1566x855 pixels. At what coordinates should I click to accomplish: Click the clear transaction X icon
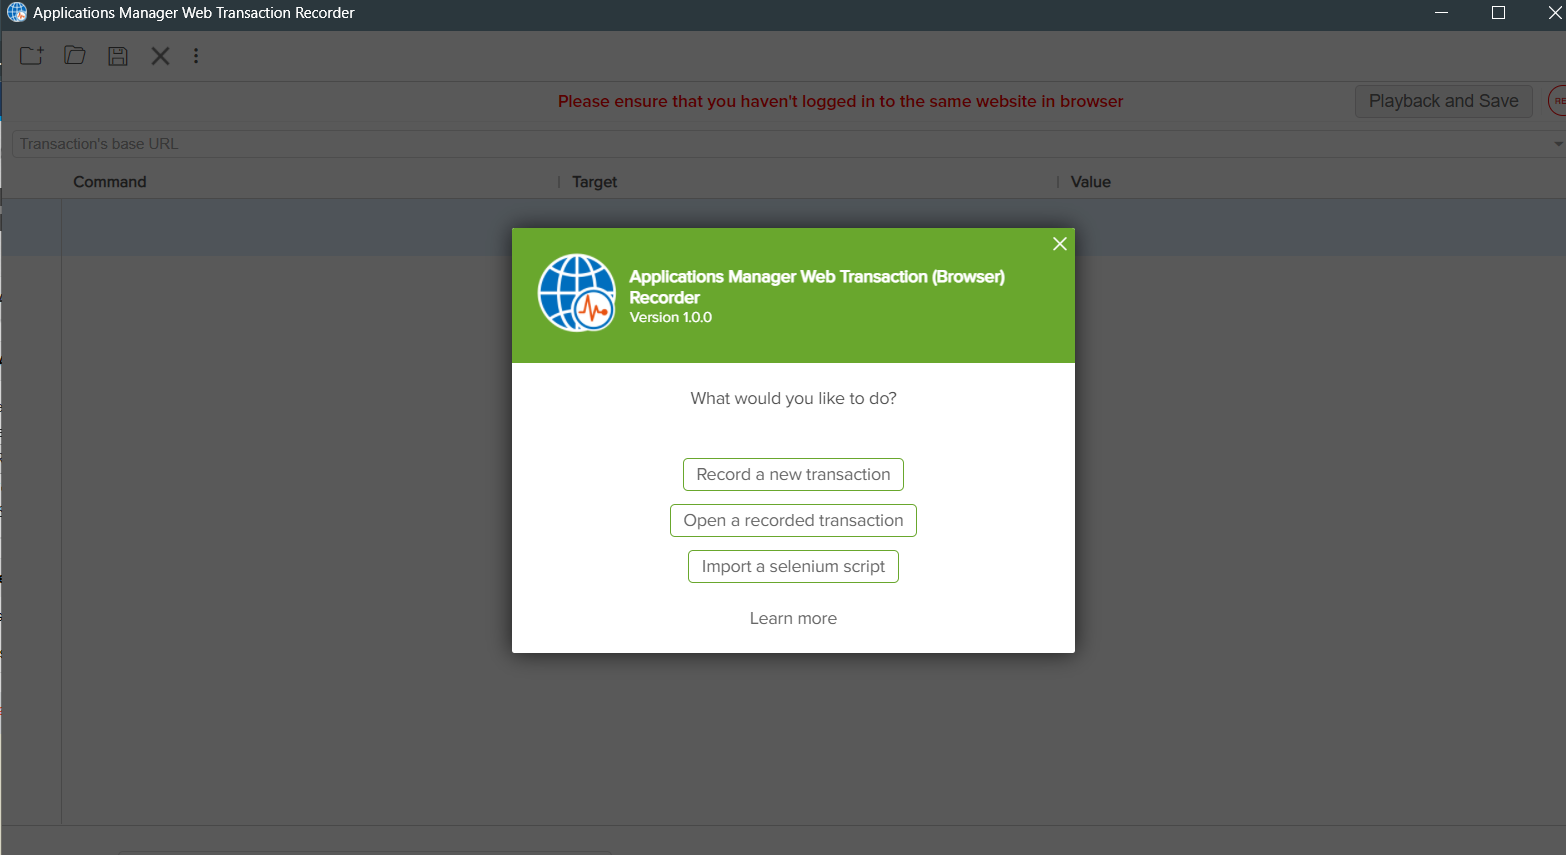coord(160,55)
